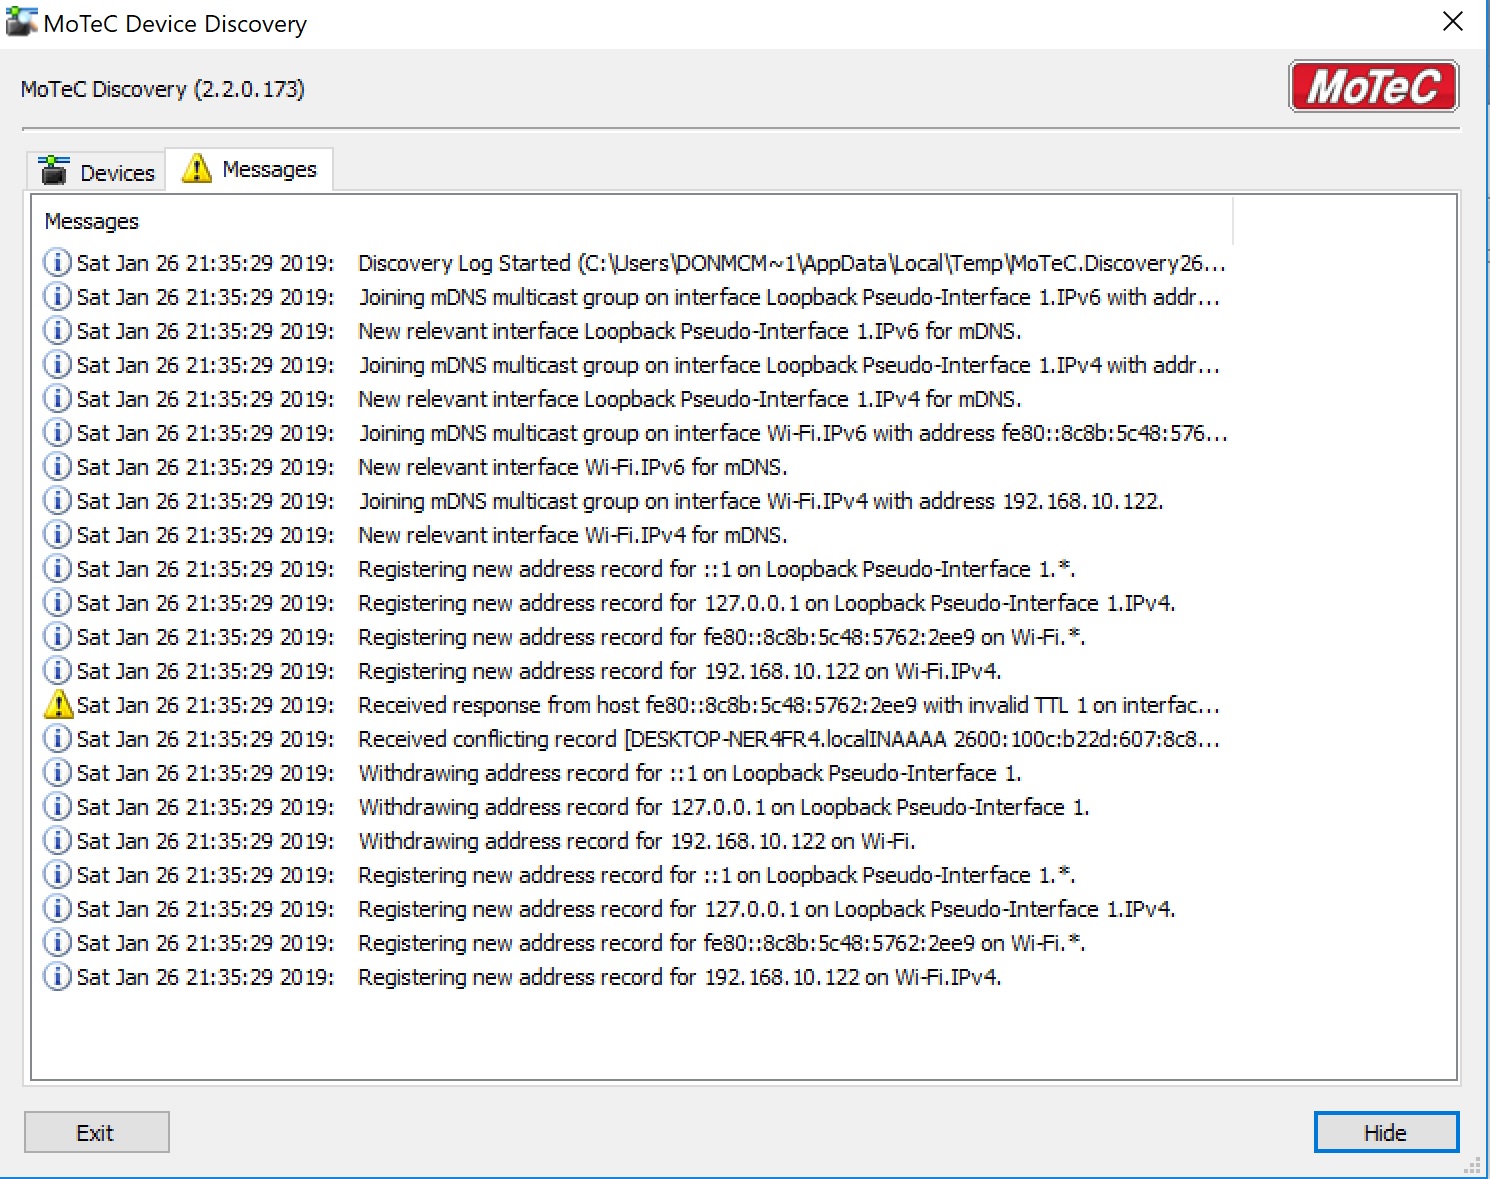Viewport: 1490px width, 1179px height.
Task: Select 'Discovery Log Started' message text
Action: point(792,263)
